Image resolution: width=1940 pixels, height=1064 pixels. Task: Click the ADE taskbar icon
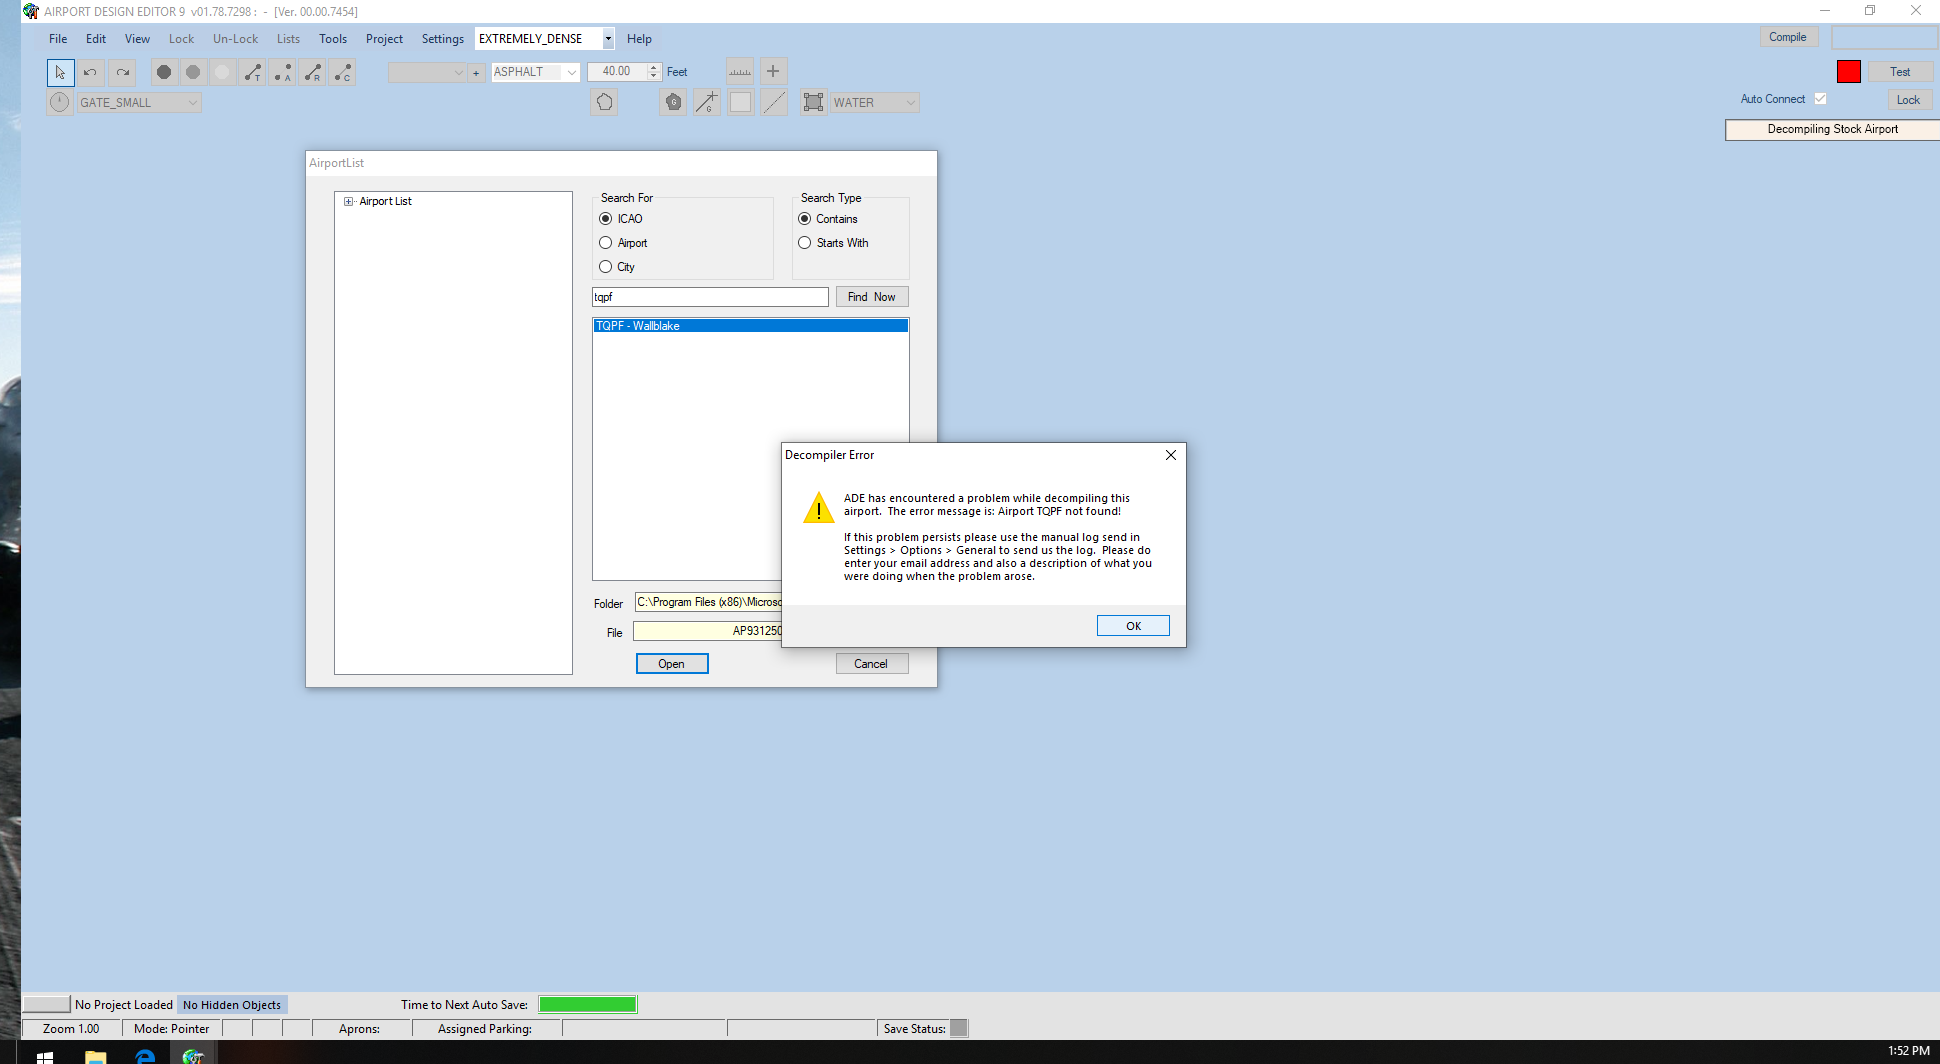click(193, 1055)
